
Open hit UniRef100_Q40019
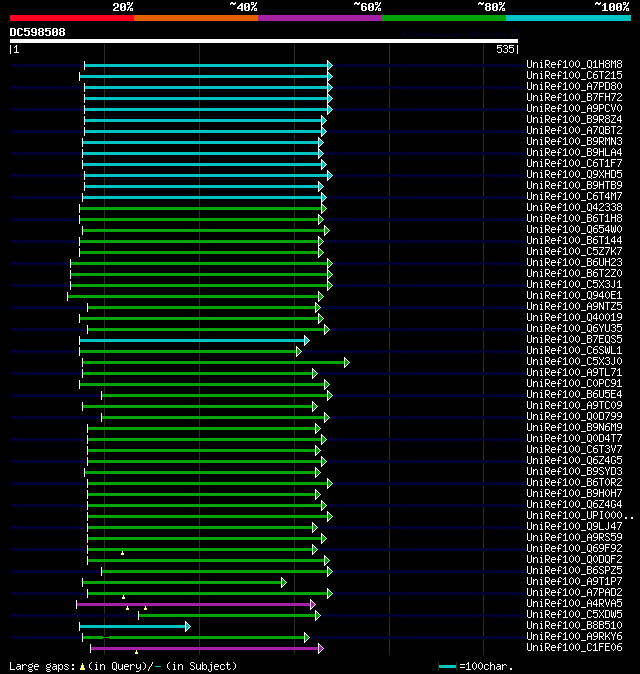[574, 318]
